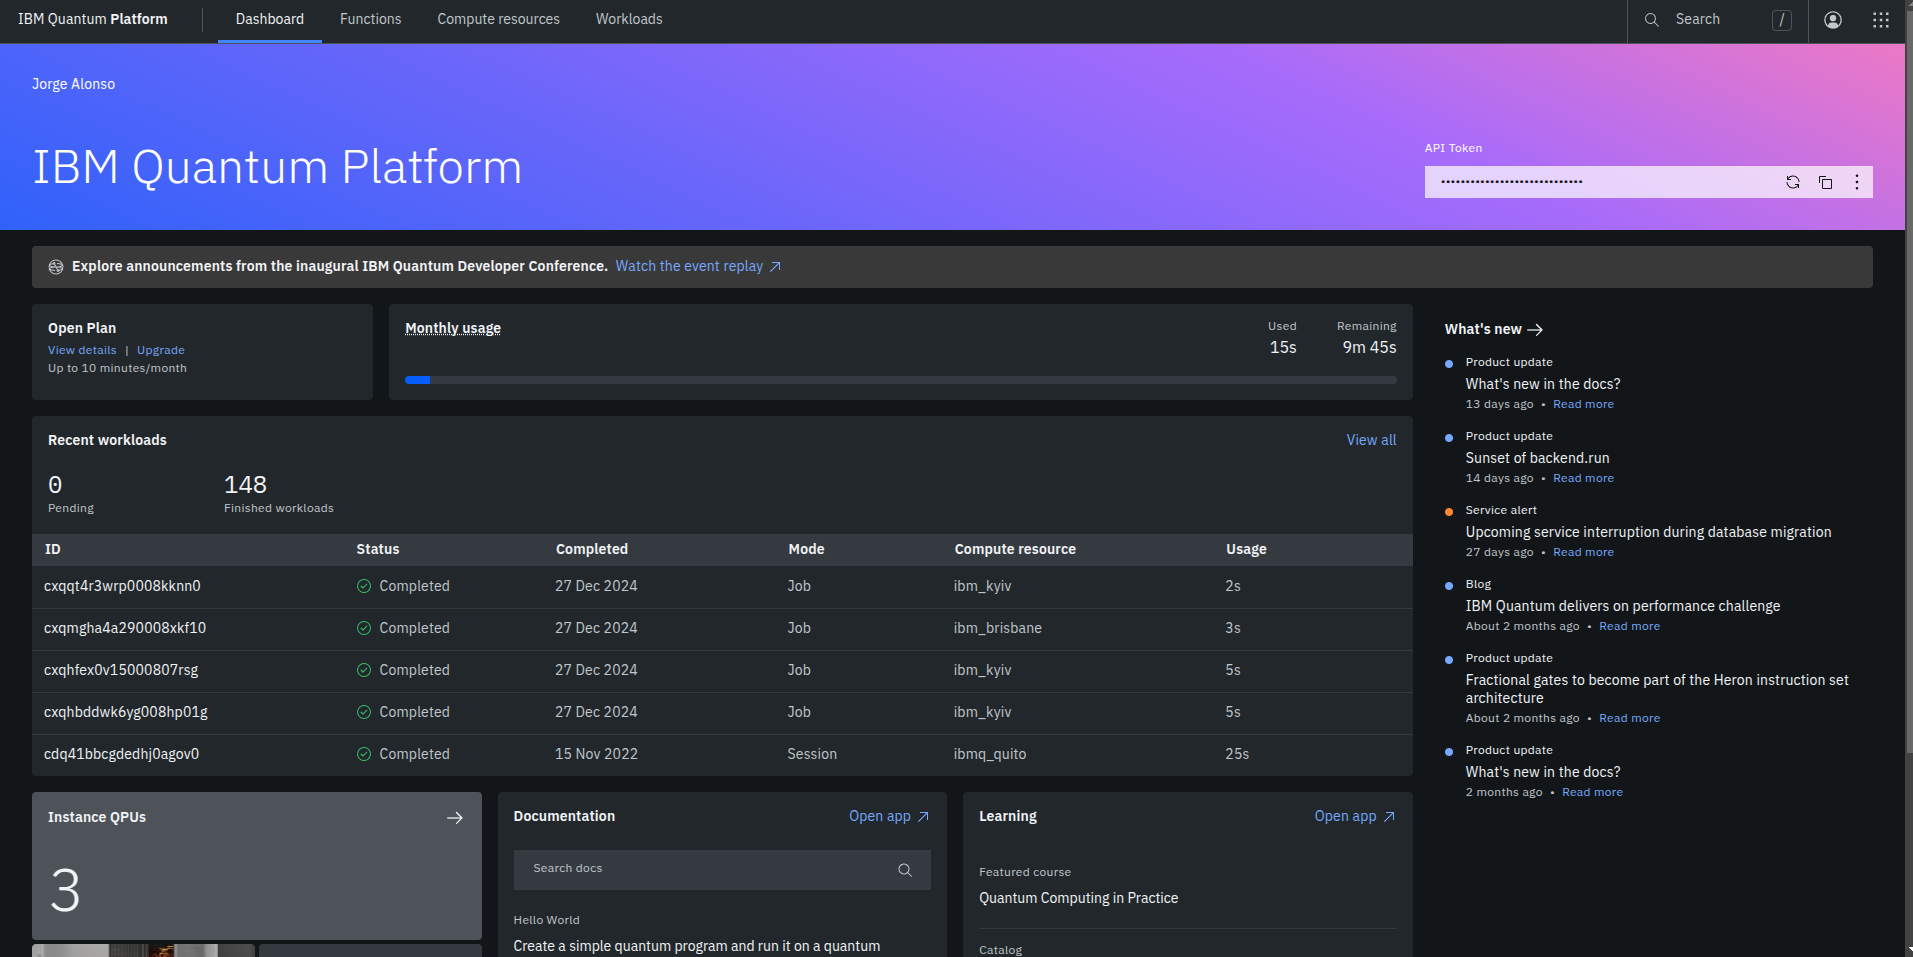Click the search icon in Search docs

pyautogui.click(x=905, y=870)
